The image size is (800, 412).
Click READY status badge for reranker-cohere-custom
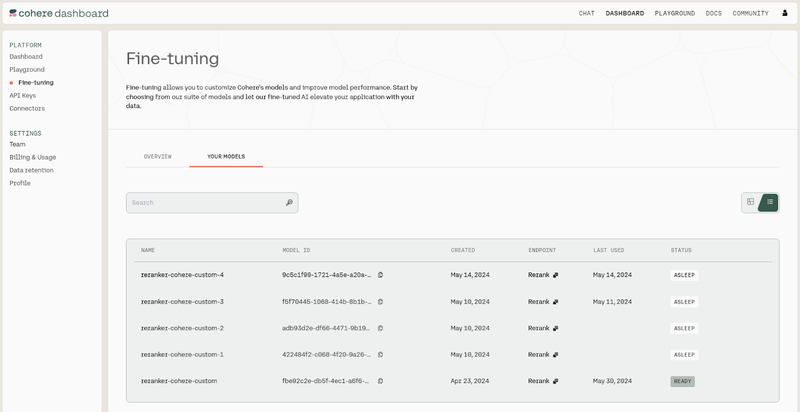click(x=682, y=381)
